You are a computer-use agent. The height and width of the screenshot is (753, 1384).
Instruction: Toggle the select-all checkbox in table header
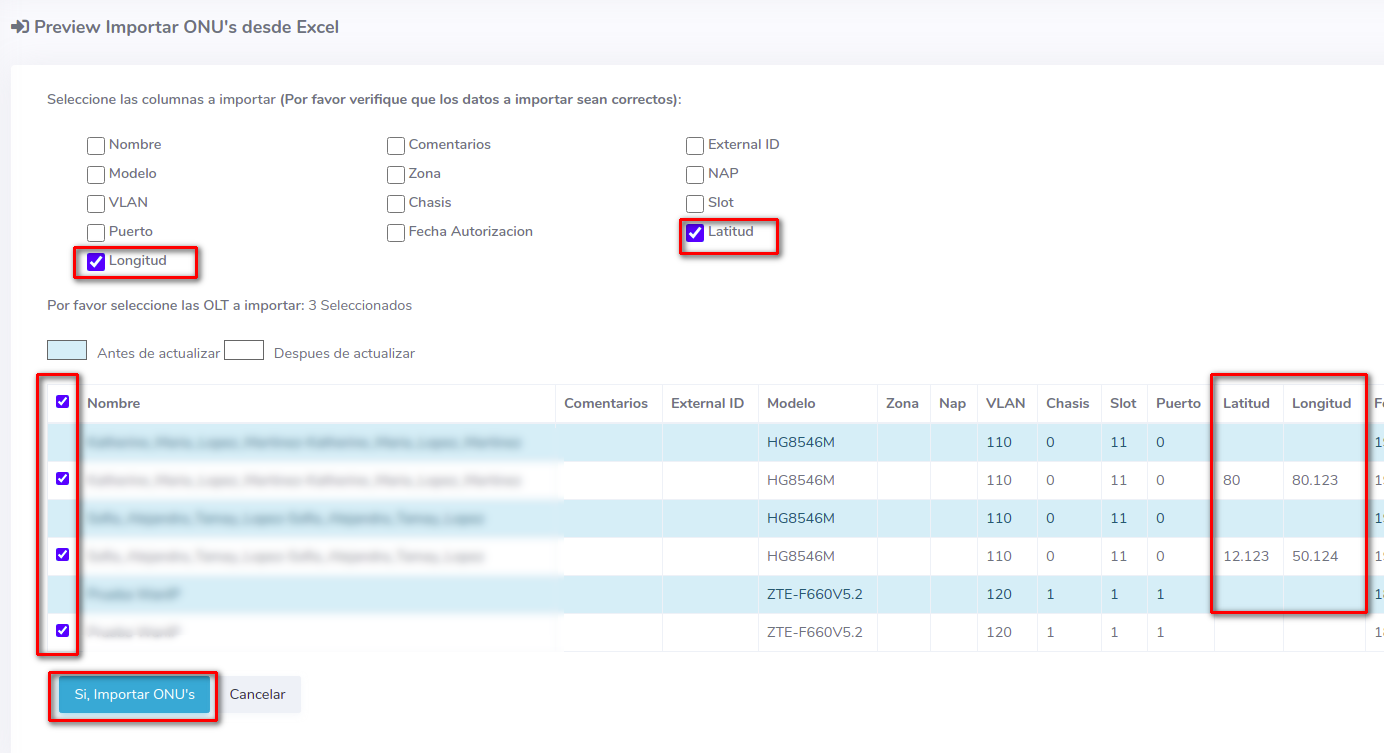[x=63, y=402]
